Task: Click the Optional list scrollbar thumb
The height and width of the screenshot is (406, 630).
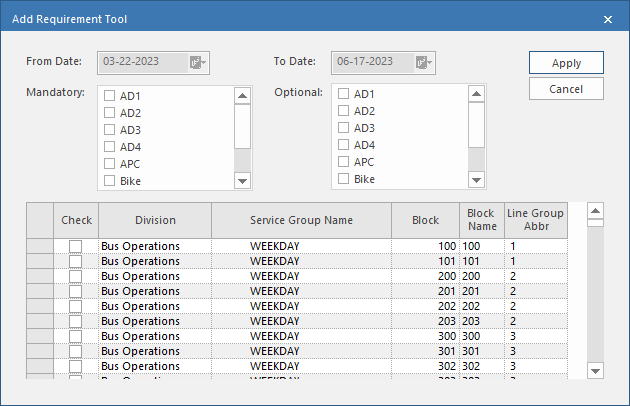Action: [477, 125]
